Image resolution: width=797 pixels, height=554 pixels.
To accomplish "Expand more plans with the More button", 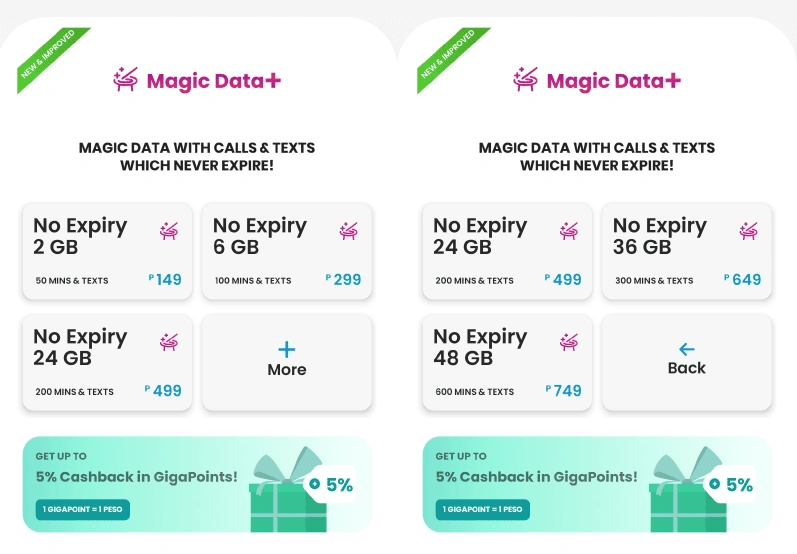I will pos(287,362).
